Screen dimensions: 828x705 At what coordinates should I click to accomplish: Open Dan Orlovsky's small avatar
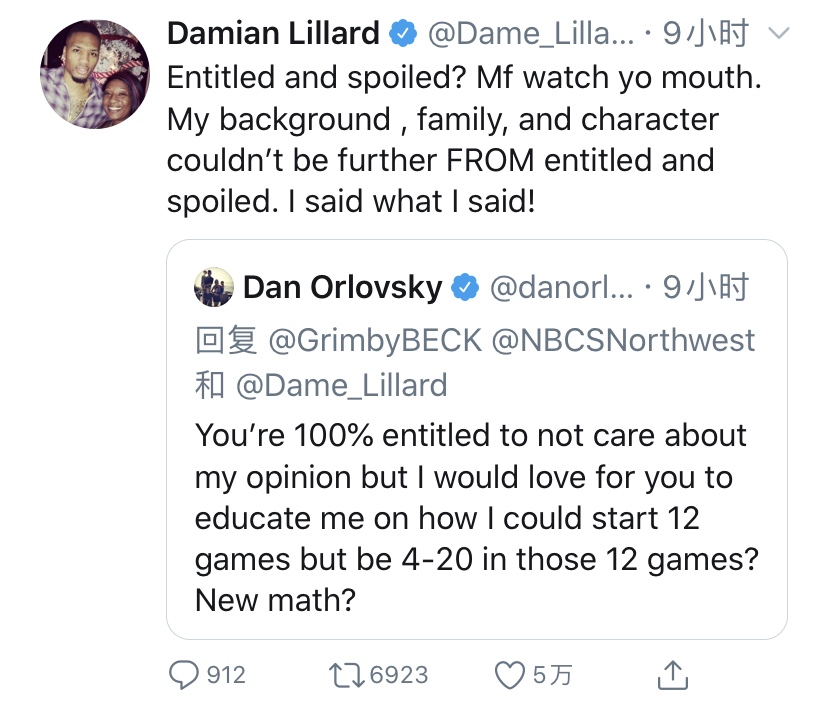214,287
